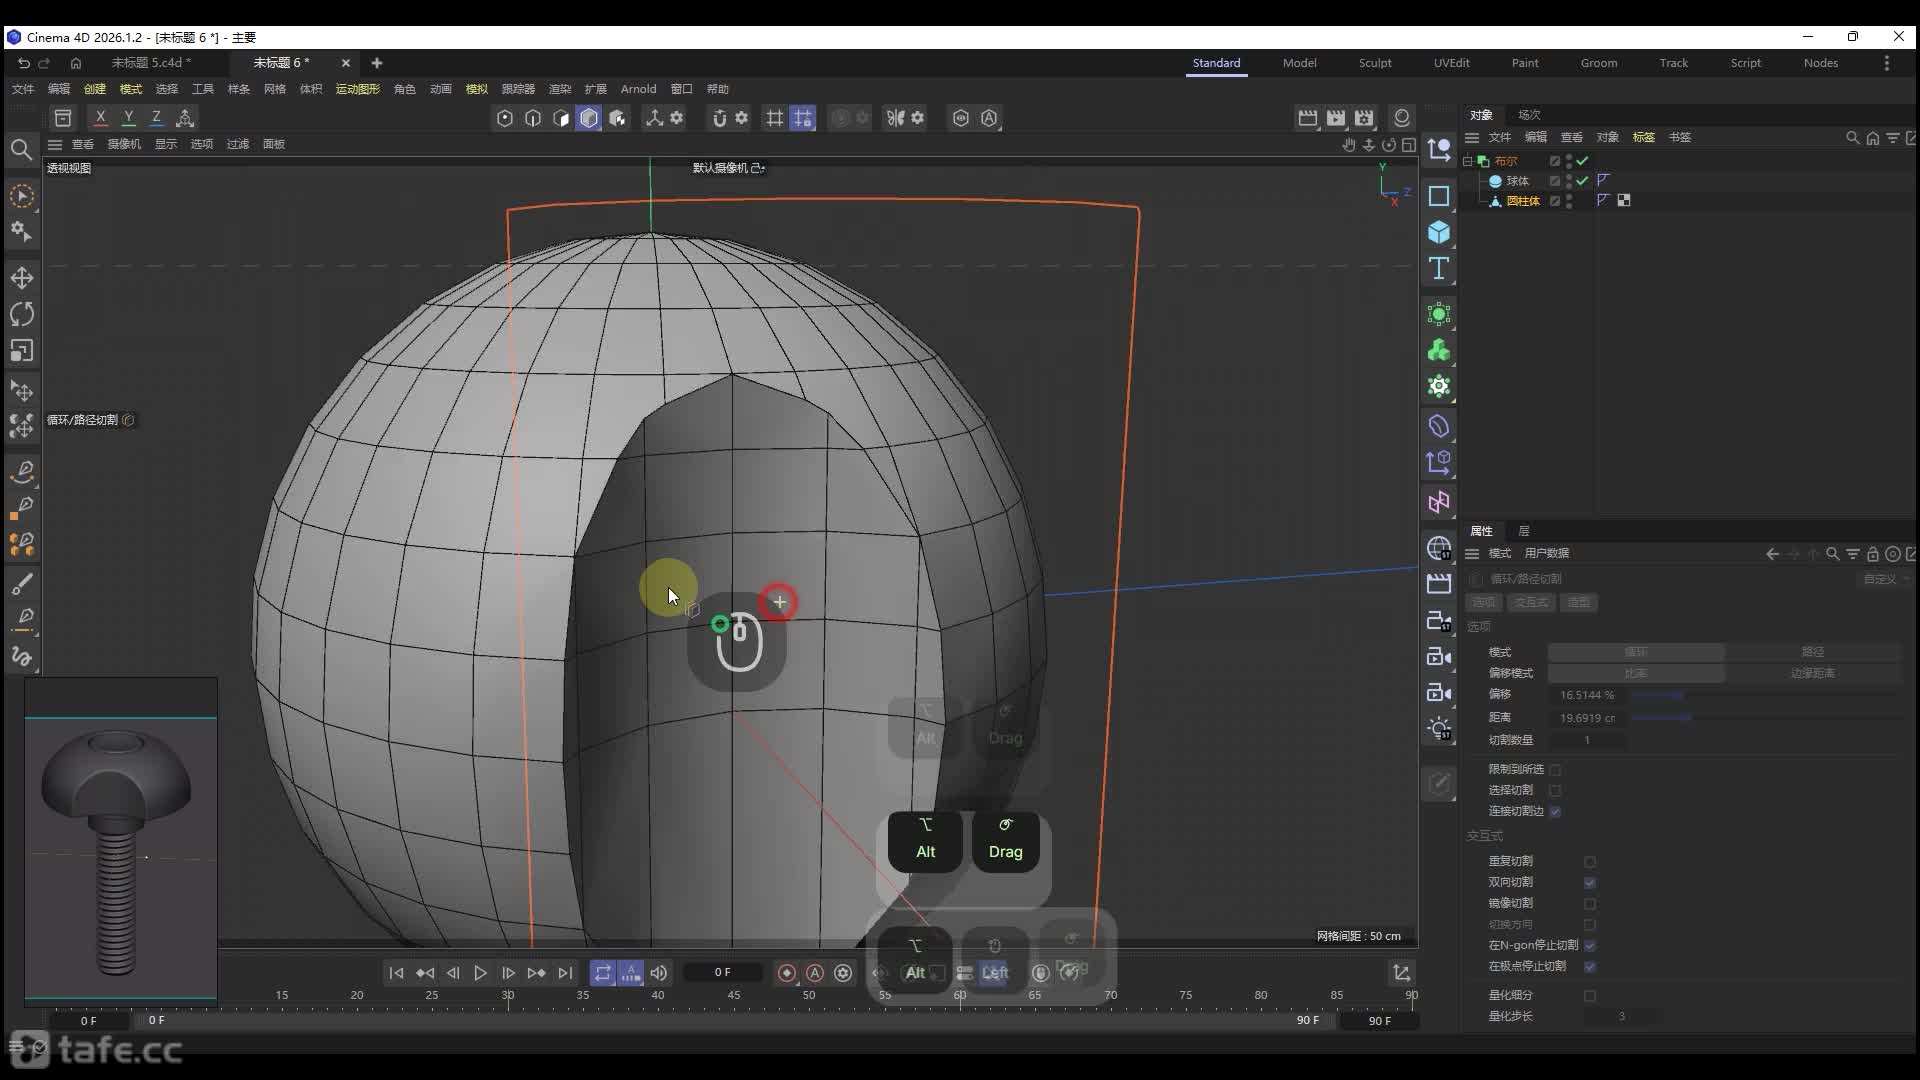This screenshot has height=1080, width=1920.
Task: Click the Home icon beside undo arrows
Action: click(x=75, y=63)
